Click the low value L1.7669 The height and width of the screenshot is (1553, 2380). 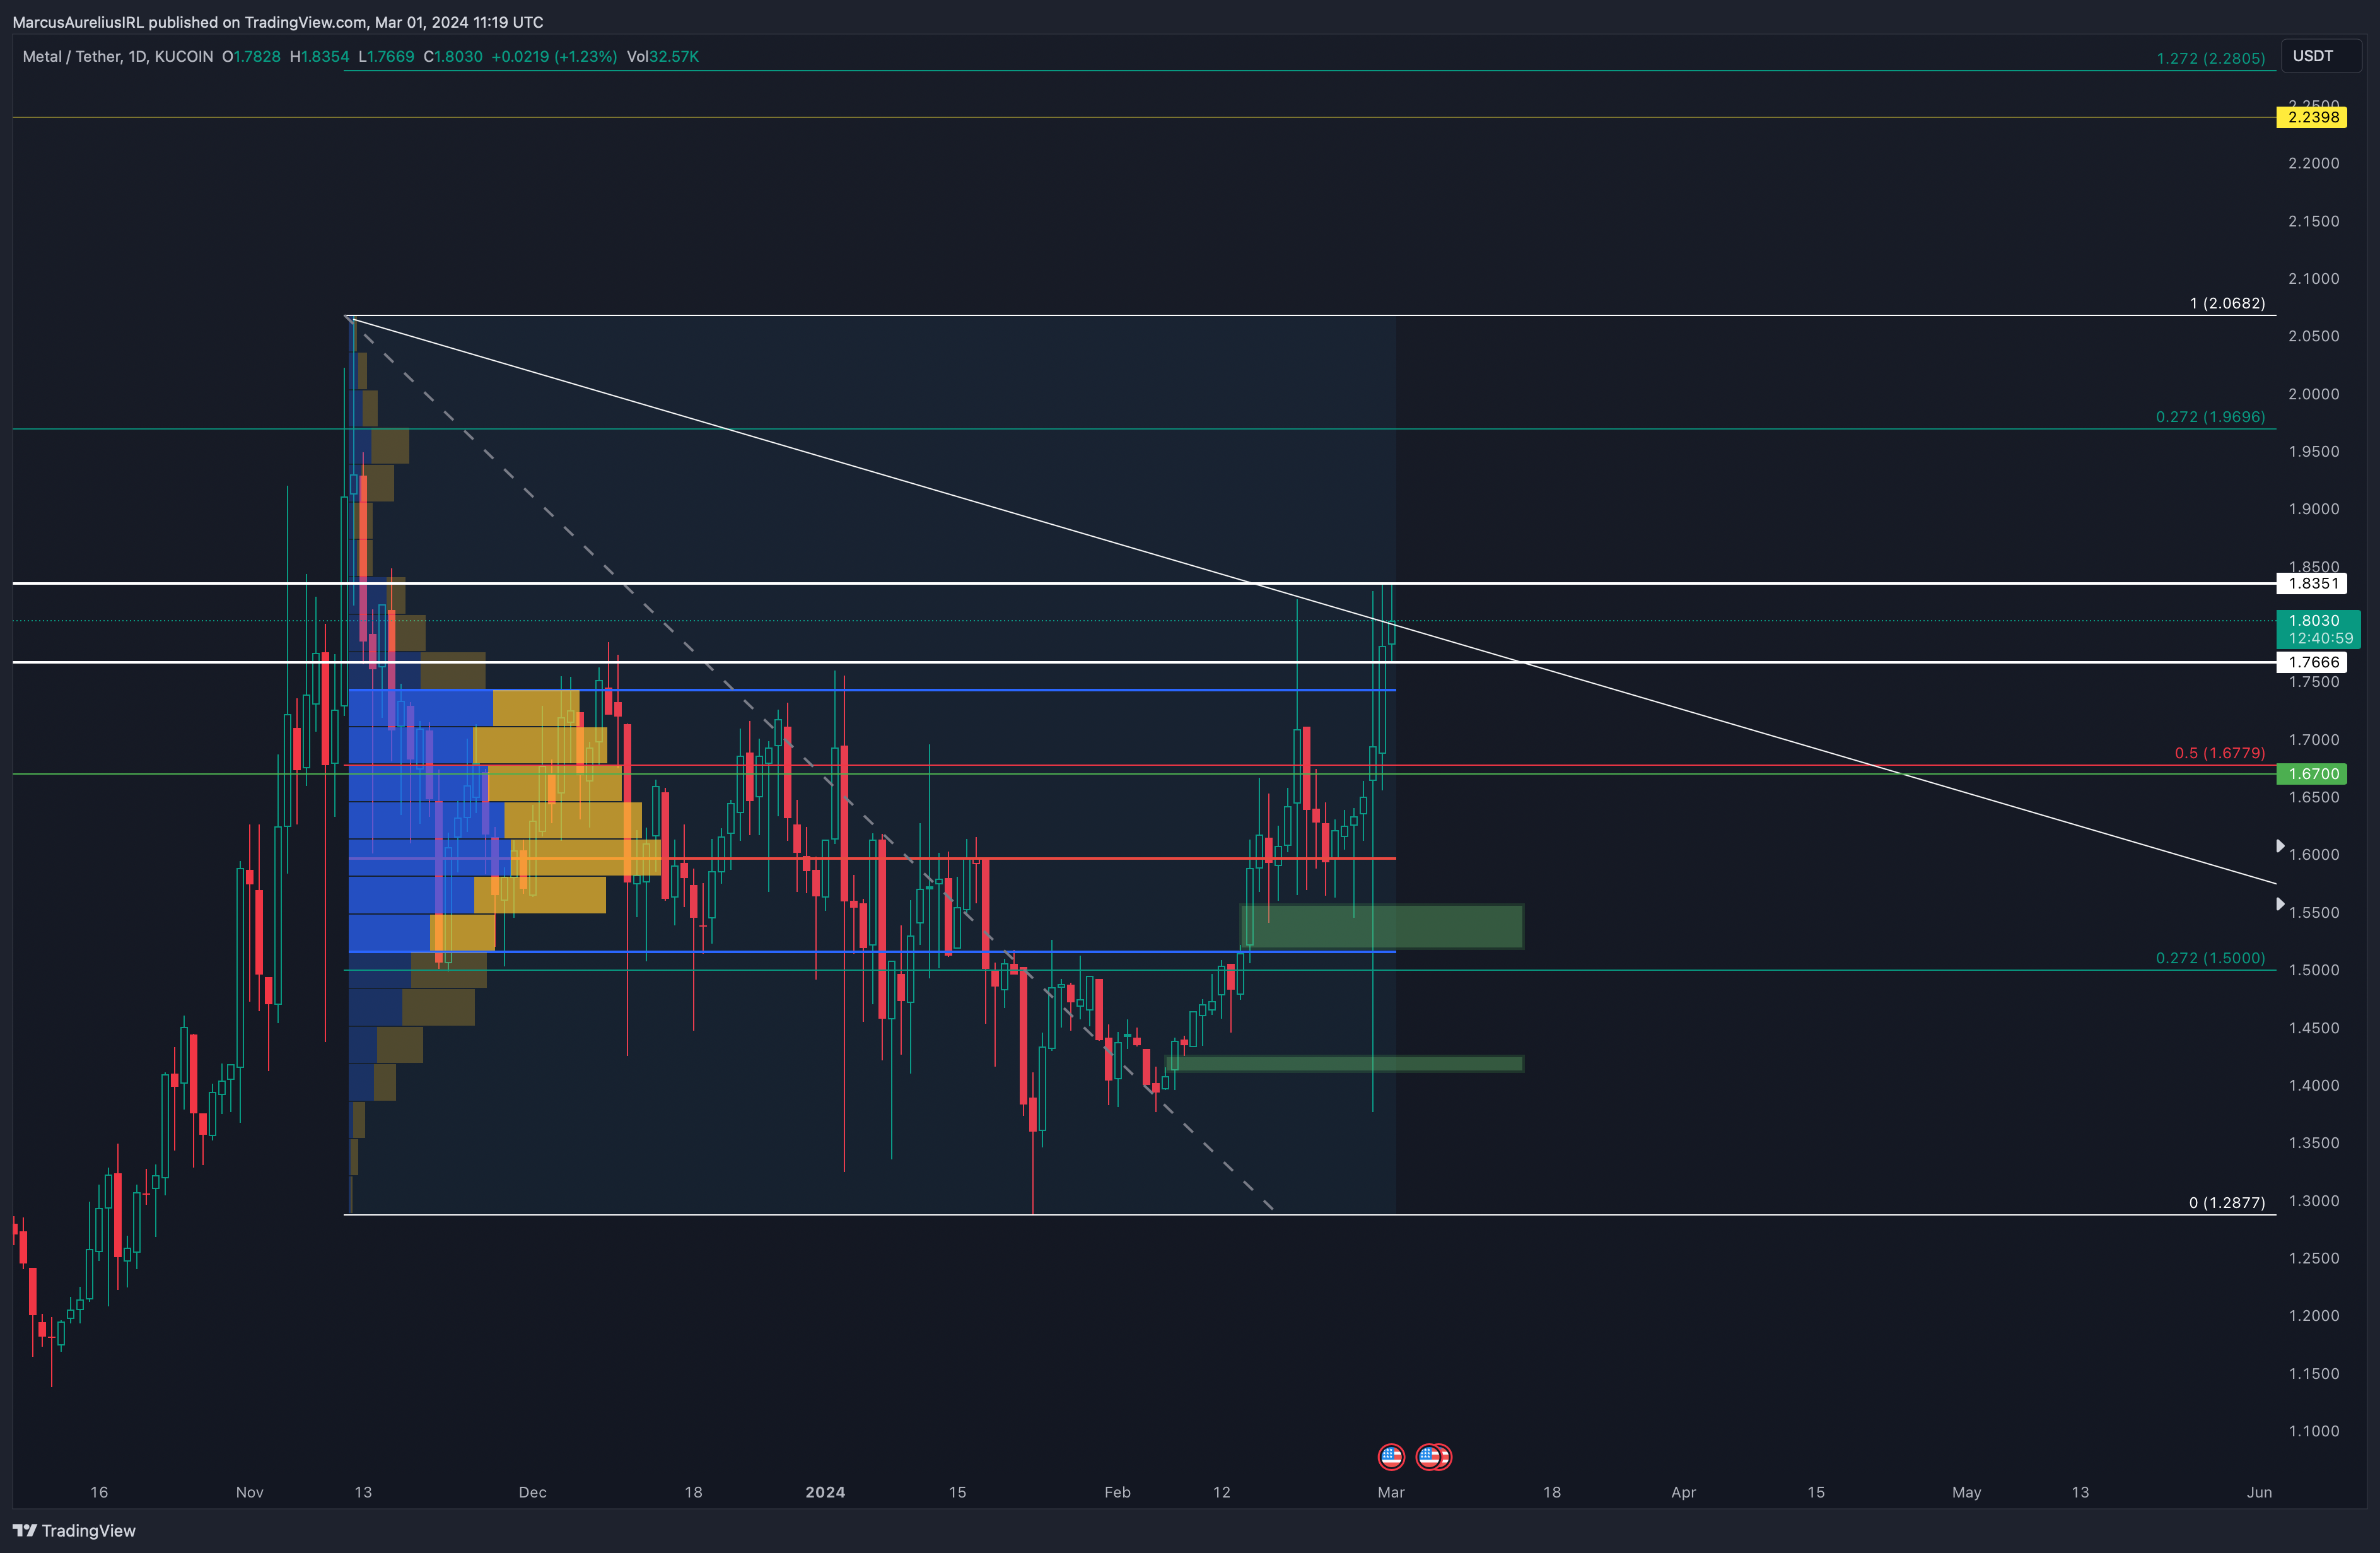(x=386, y=57)
